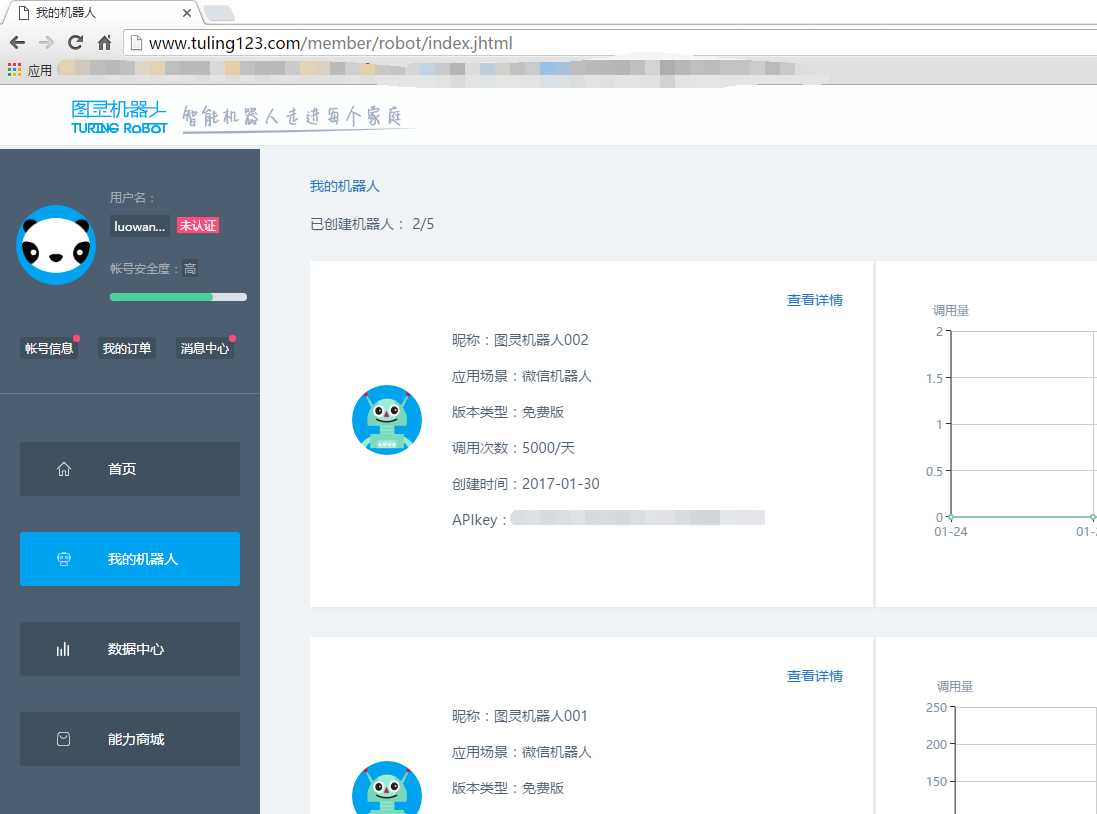The image size is (1097, 814).
Task: Reload the page with the refresh icon
Action: (76, 43)
